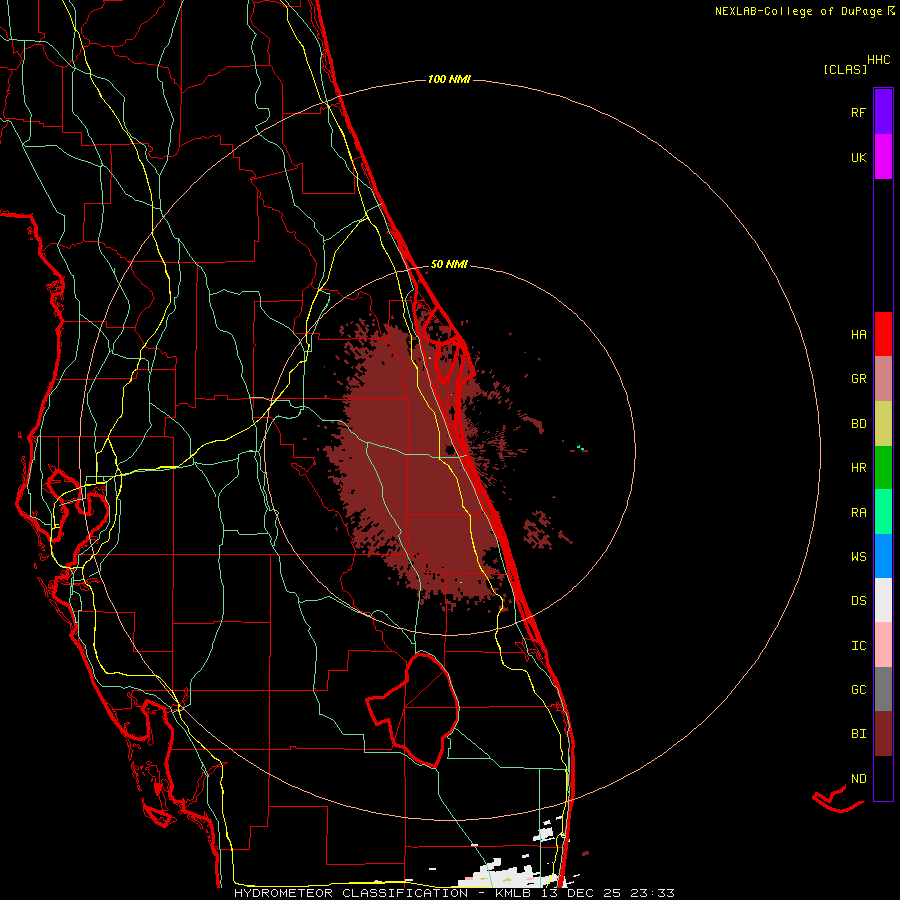The width and height of the screenshot is (900, 900).
Task: Select the GR graupel color swatch
Action: click(x=883, y=379)
